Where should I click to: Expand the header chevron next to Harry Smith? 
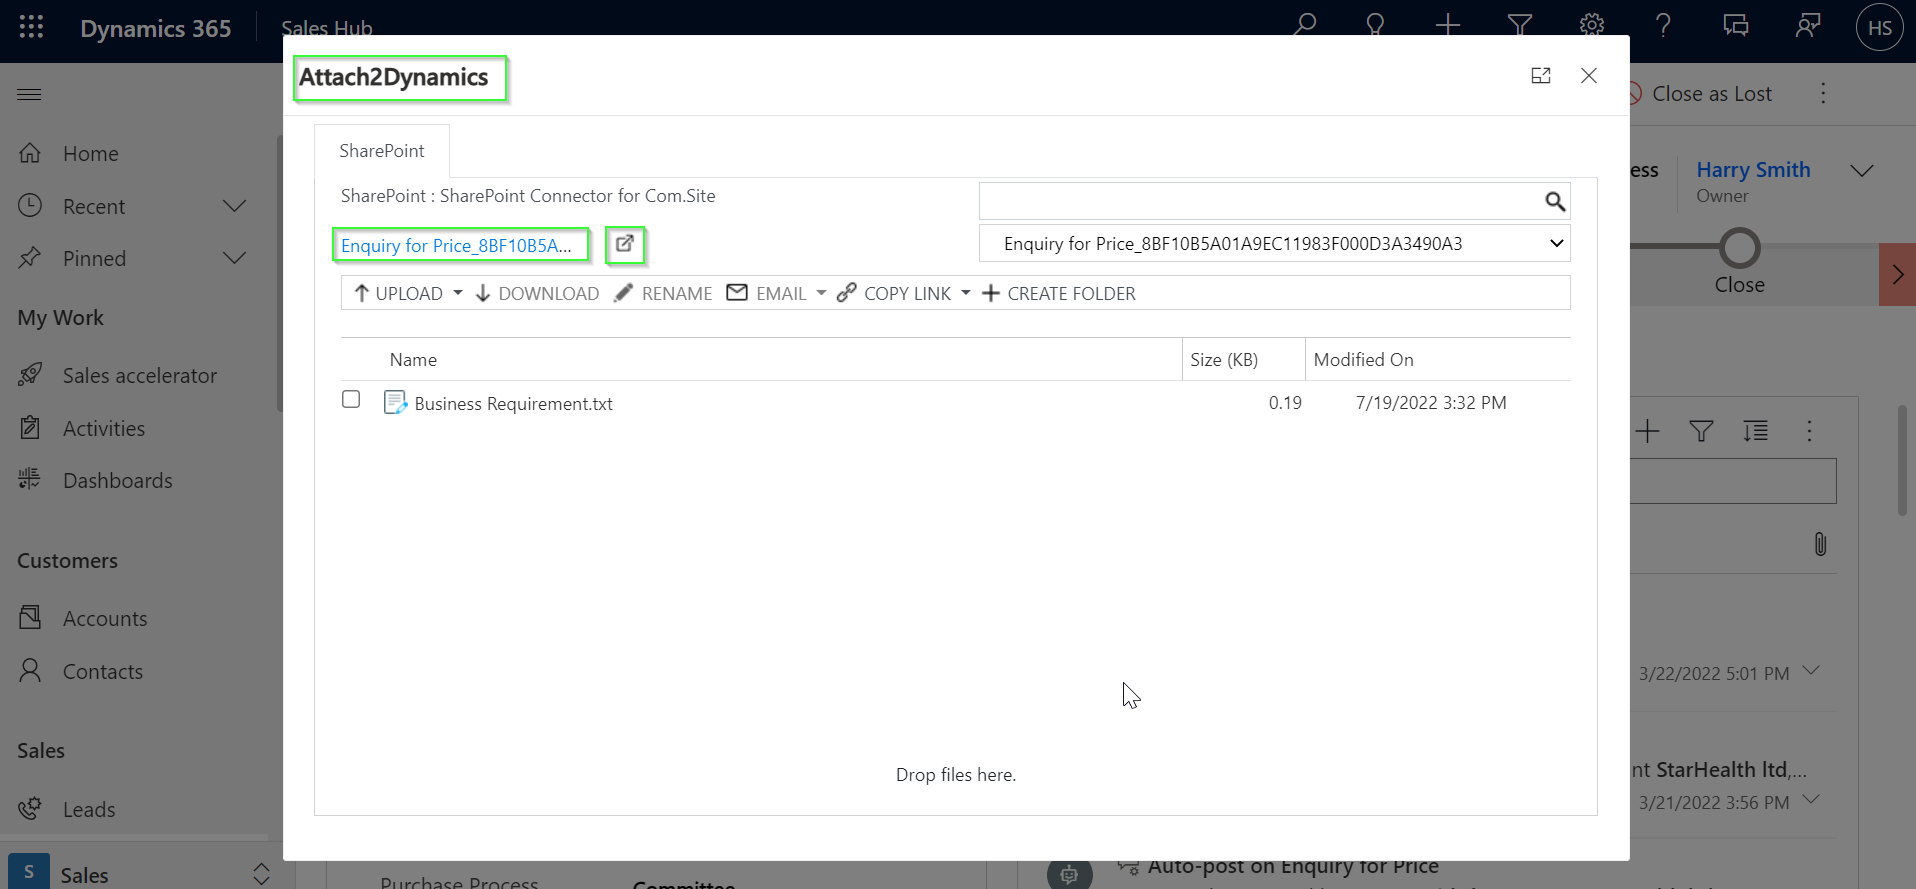click(1861, 171)
